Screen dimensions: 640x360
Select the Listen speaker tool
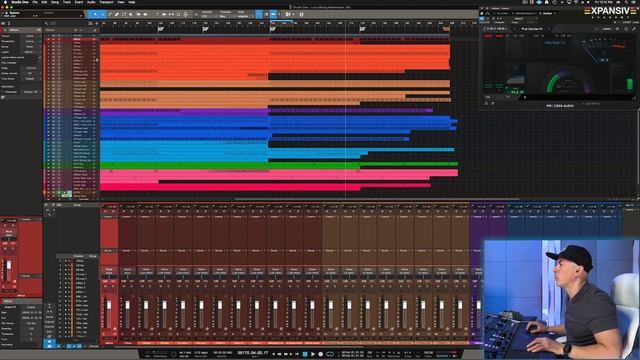pyautogui.click(x=145, y=14)
